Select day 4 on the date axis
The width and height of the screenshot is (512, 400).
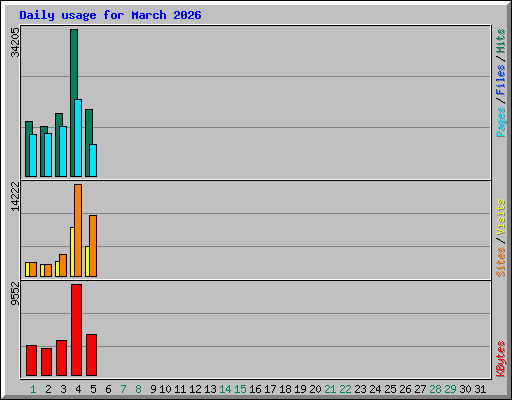click(x=78, y=389)
